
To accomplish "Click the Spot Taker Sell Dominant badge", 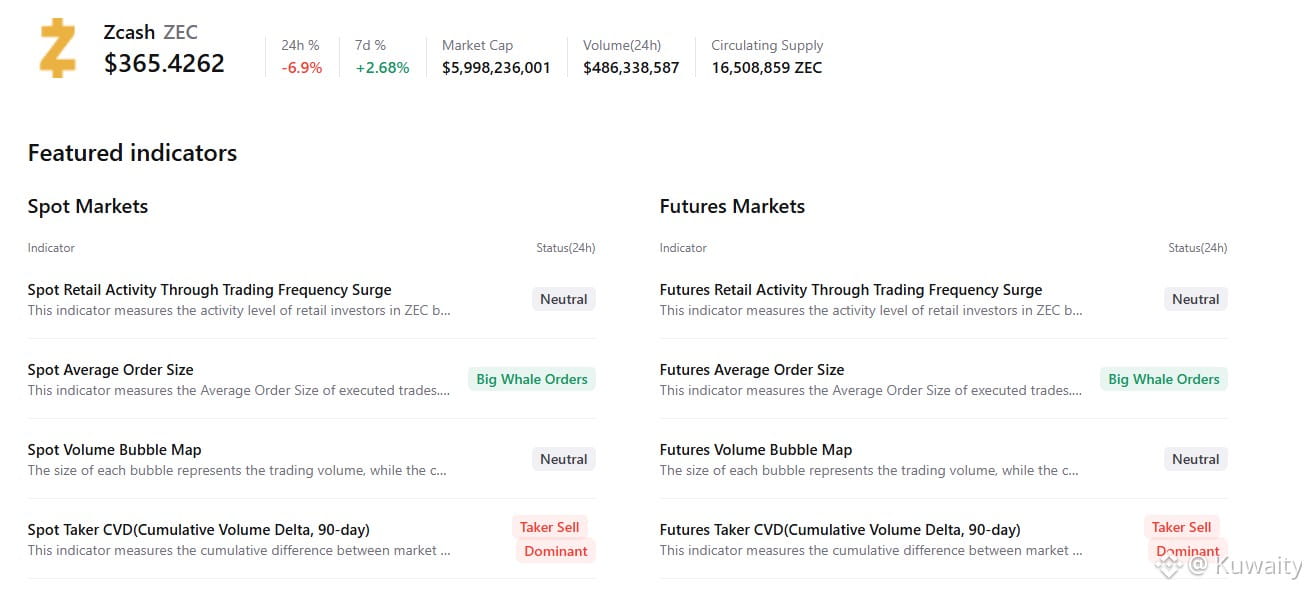I will point(553,539).
